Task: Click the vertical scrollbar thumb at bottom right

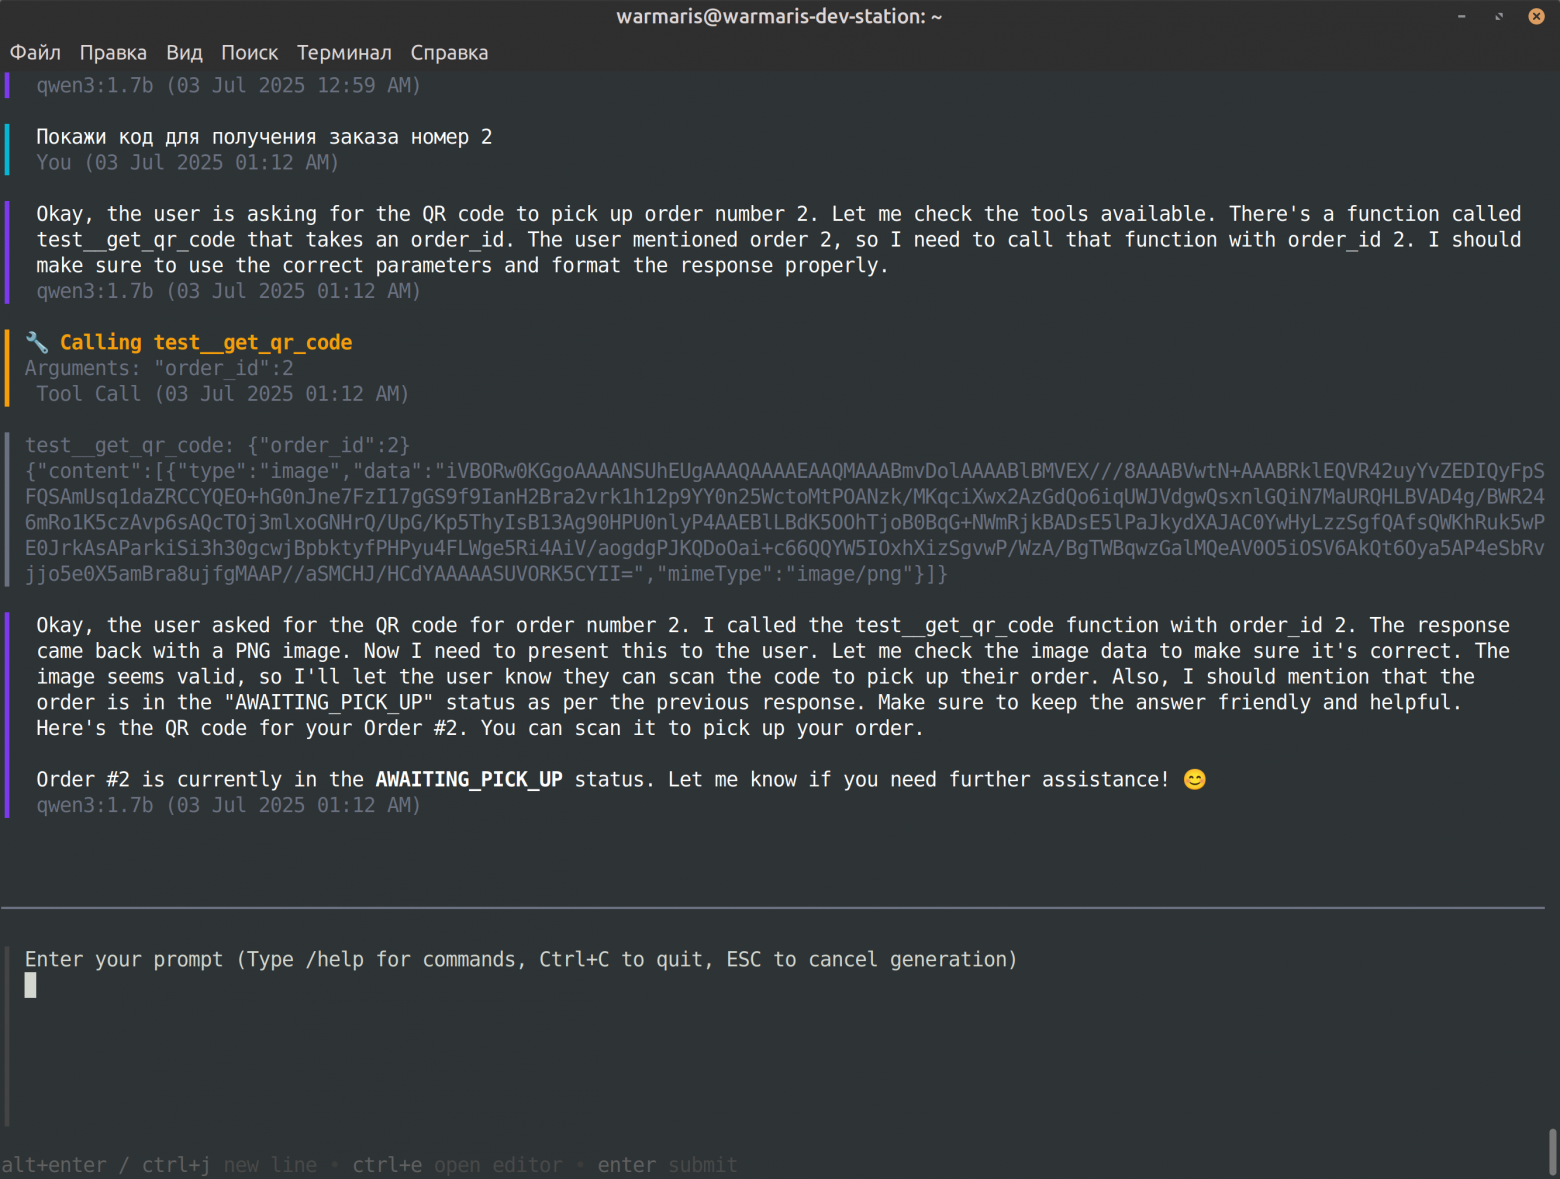Action: 1552,1152
